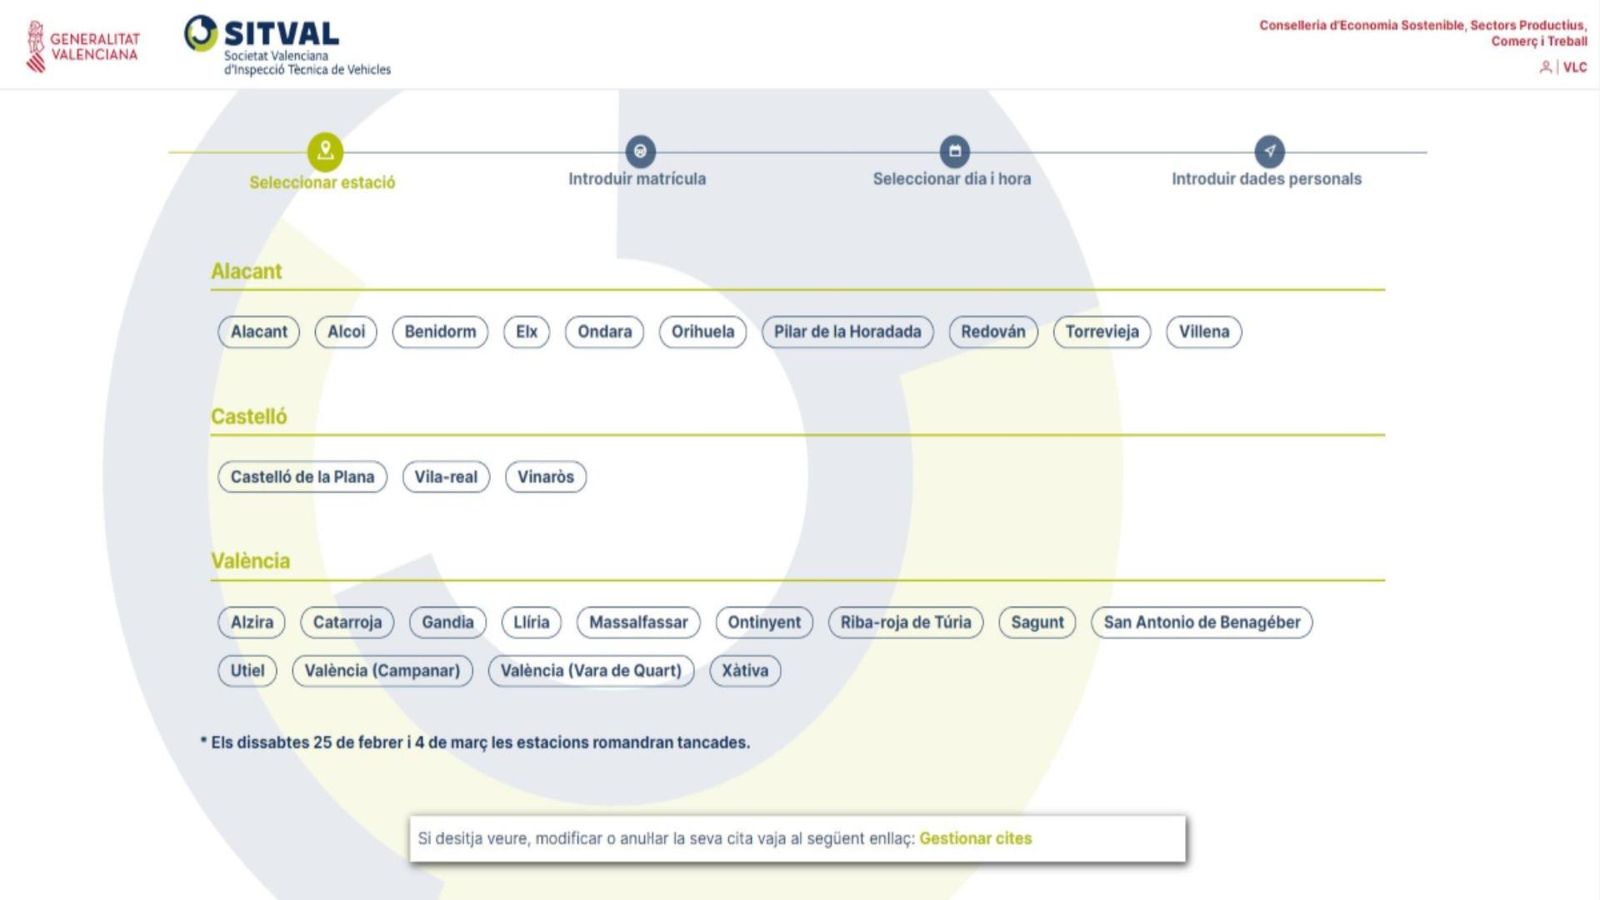Select the Alacant station

pyautogui.click(x=258, y=332)
